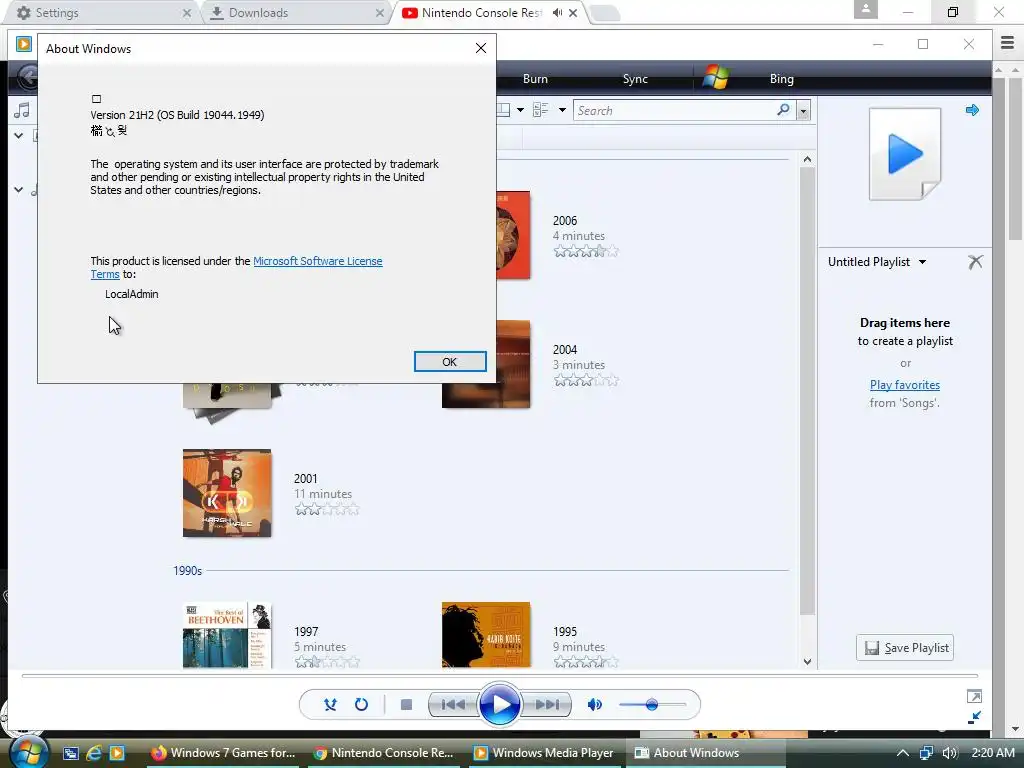Launch Internet Explorer from quick launch

(x=94, y=754)
